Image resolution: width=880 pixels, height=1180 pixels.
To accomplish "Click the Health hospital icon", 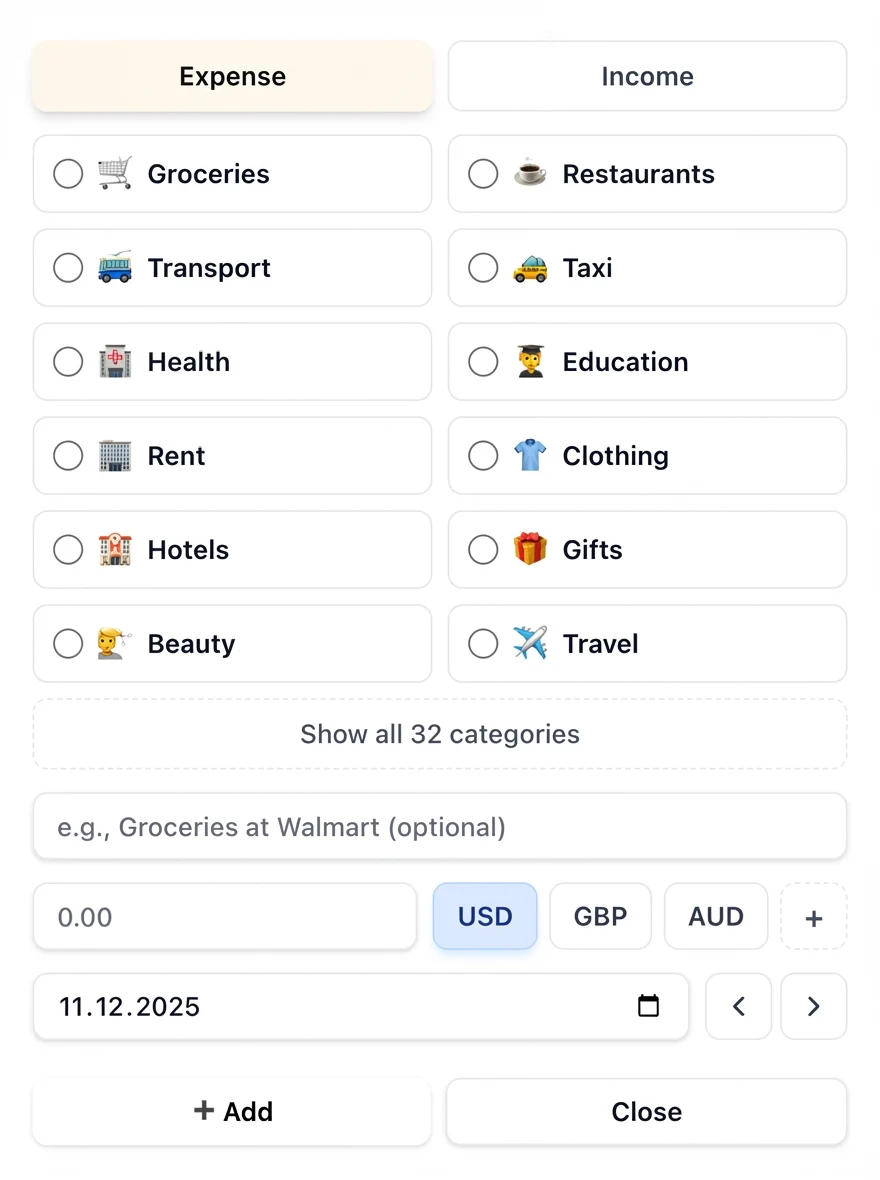I will click(x=115, y=361).
